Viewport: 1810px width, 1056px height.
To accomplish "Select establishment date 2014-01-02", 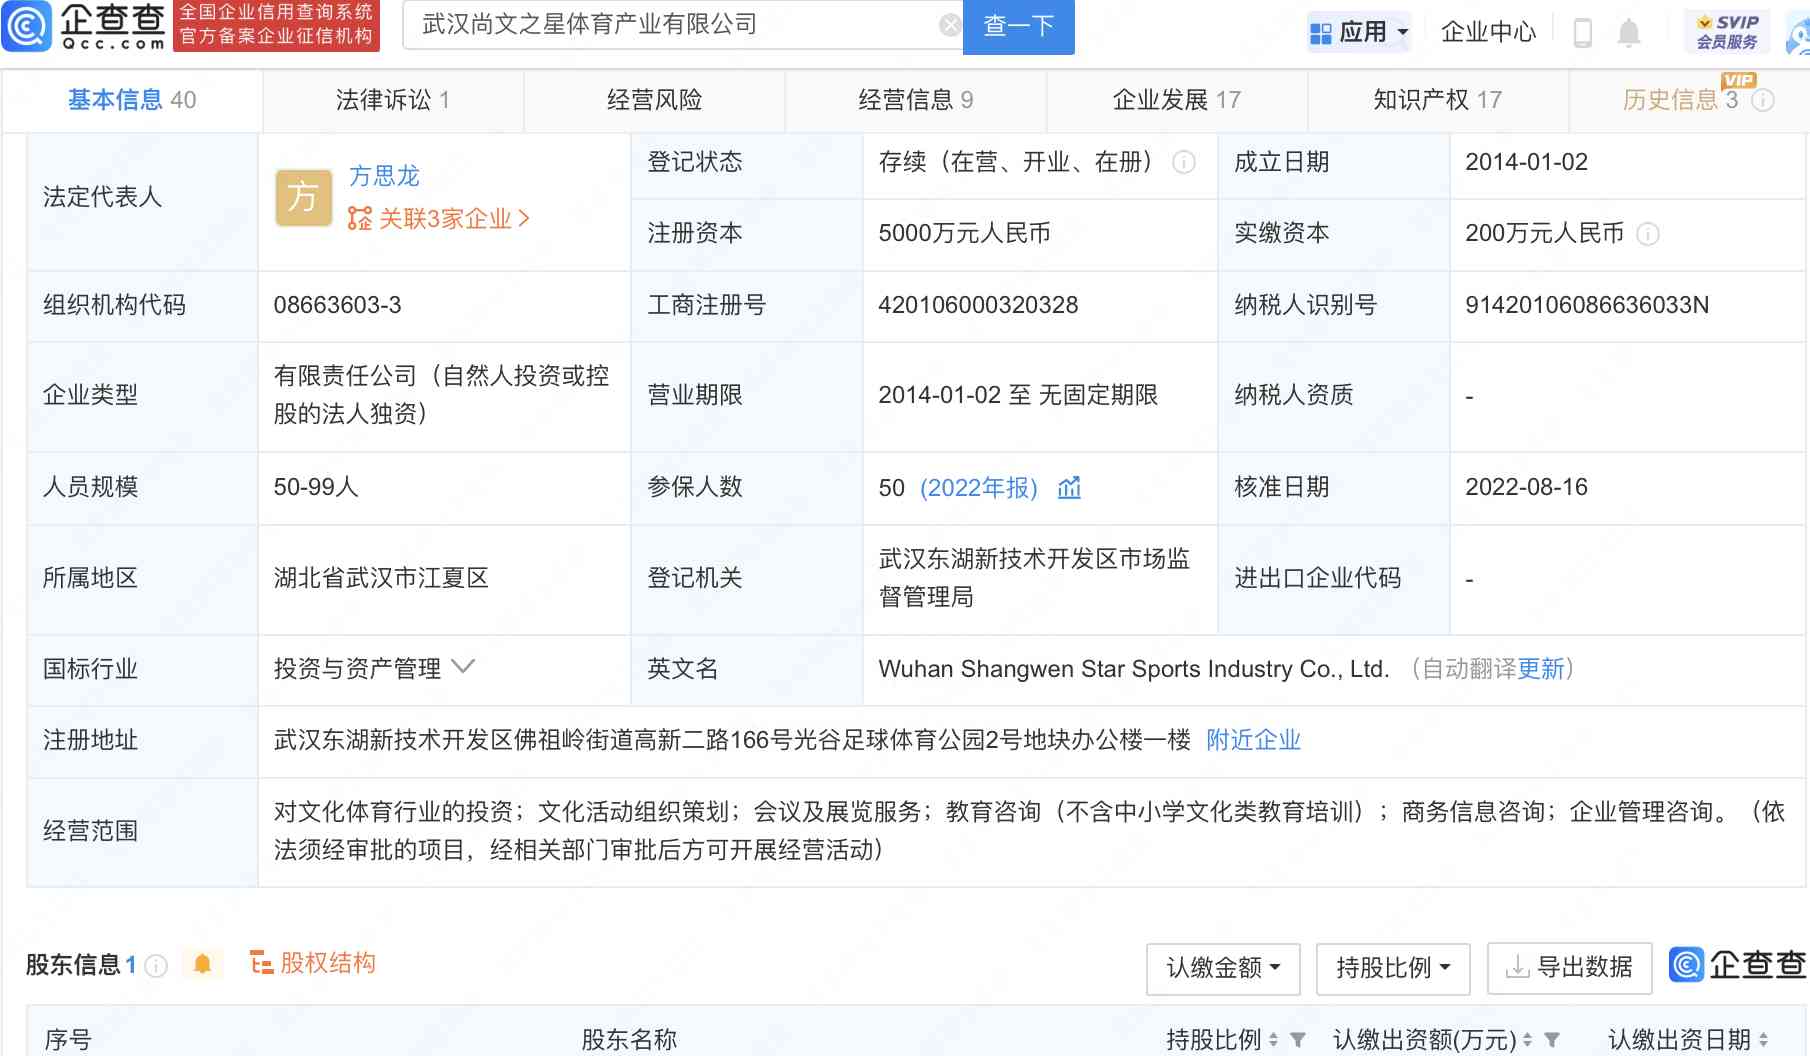I will [1526, 162].
